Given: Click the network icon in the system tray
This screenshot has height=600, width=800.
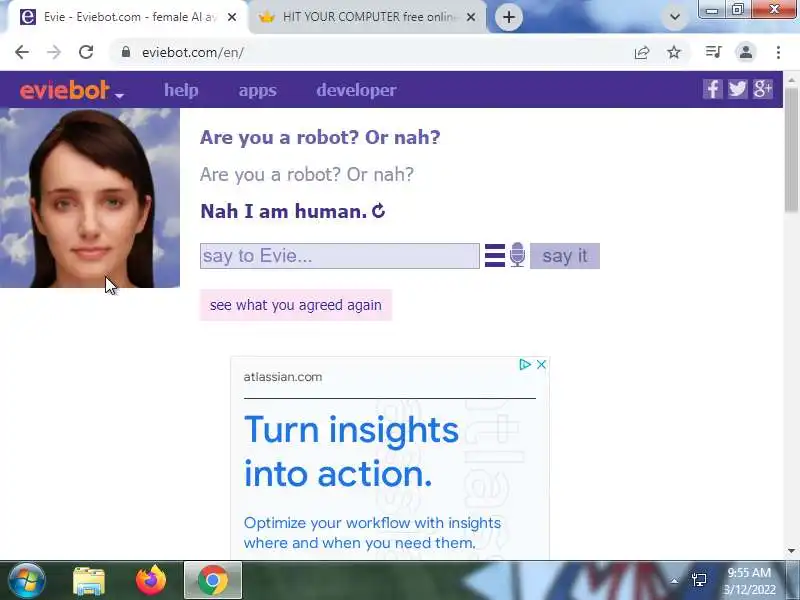Looking at the screenshot, I should [x=699, y=580].
